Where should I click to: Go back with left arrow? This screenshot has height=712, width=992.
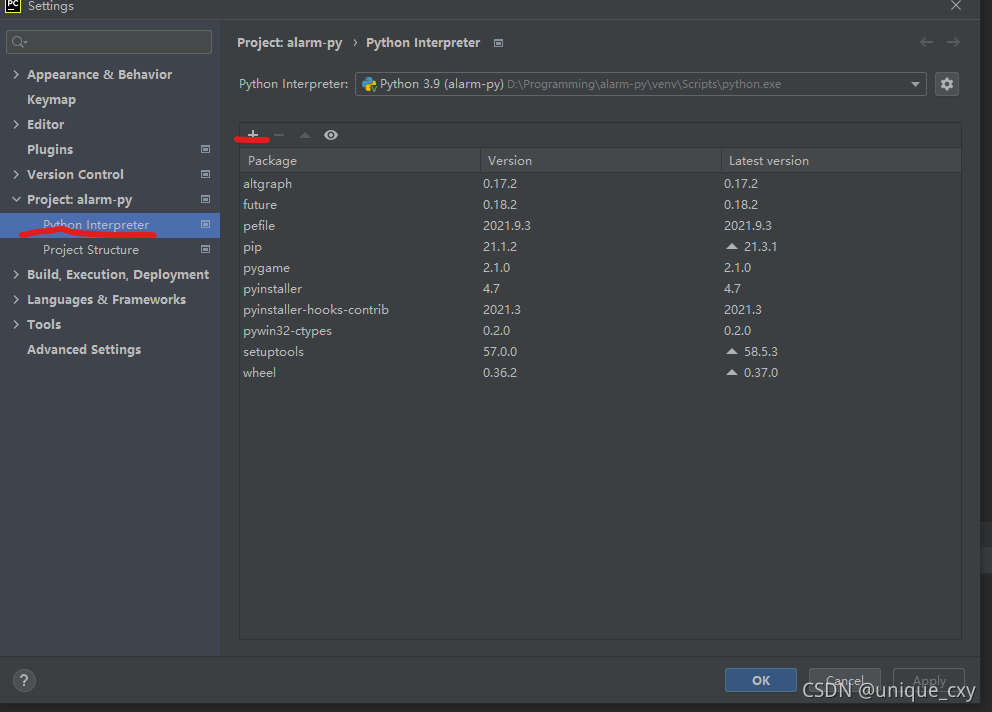click(926, 42)
